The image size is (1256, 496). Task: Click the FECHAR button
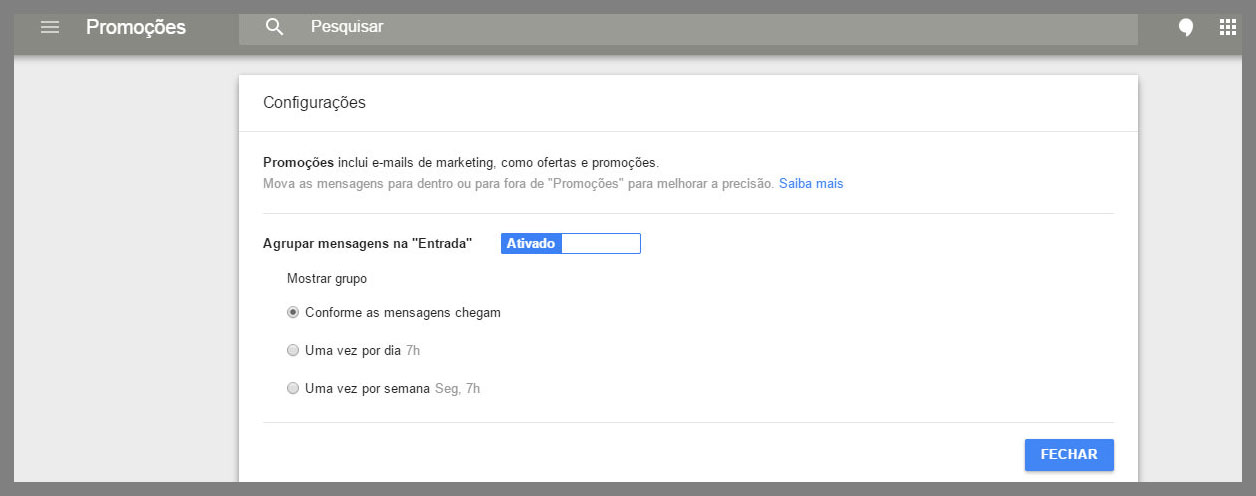tap(1069, 454)
